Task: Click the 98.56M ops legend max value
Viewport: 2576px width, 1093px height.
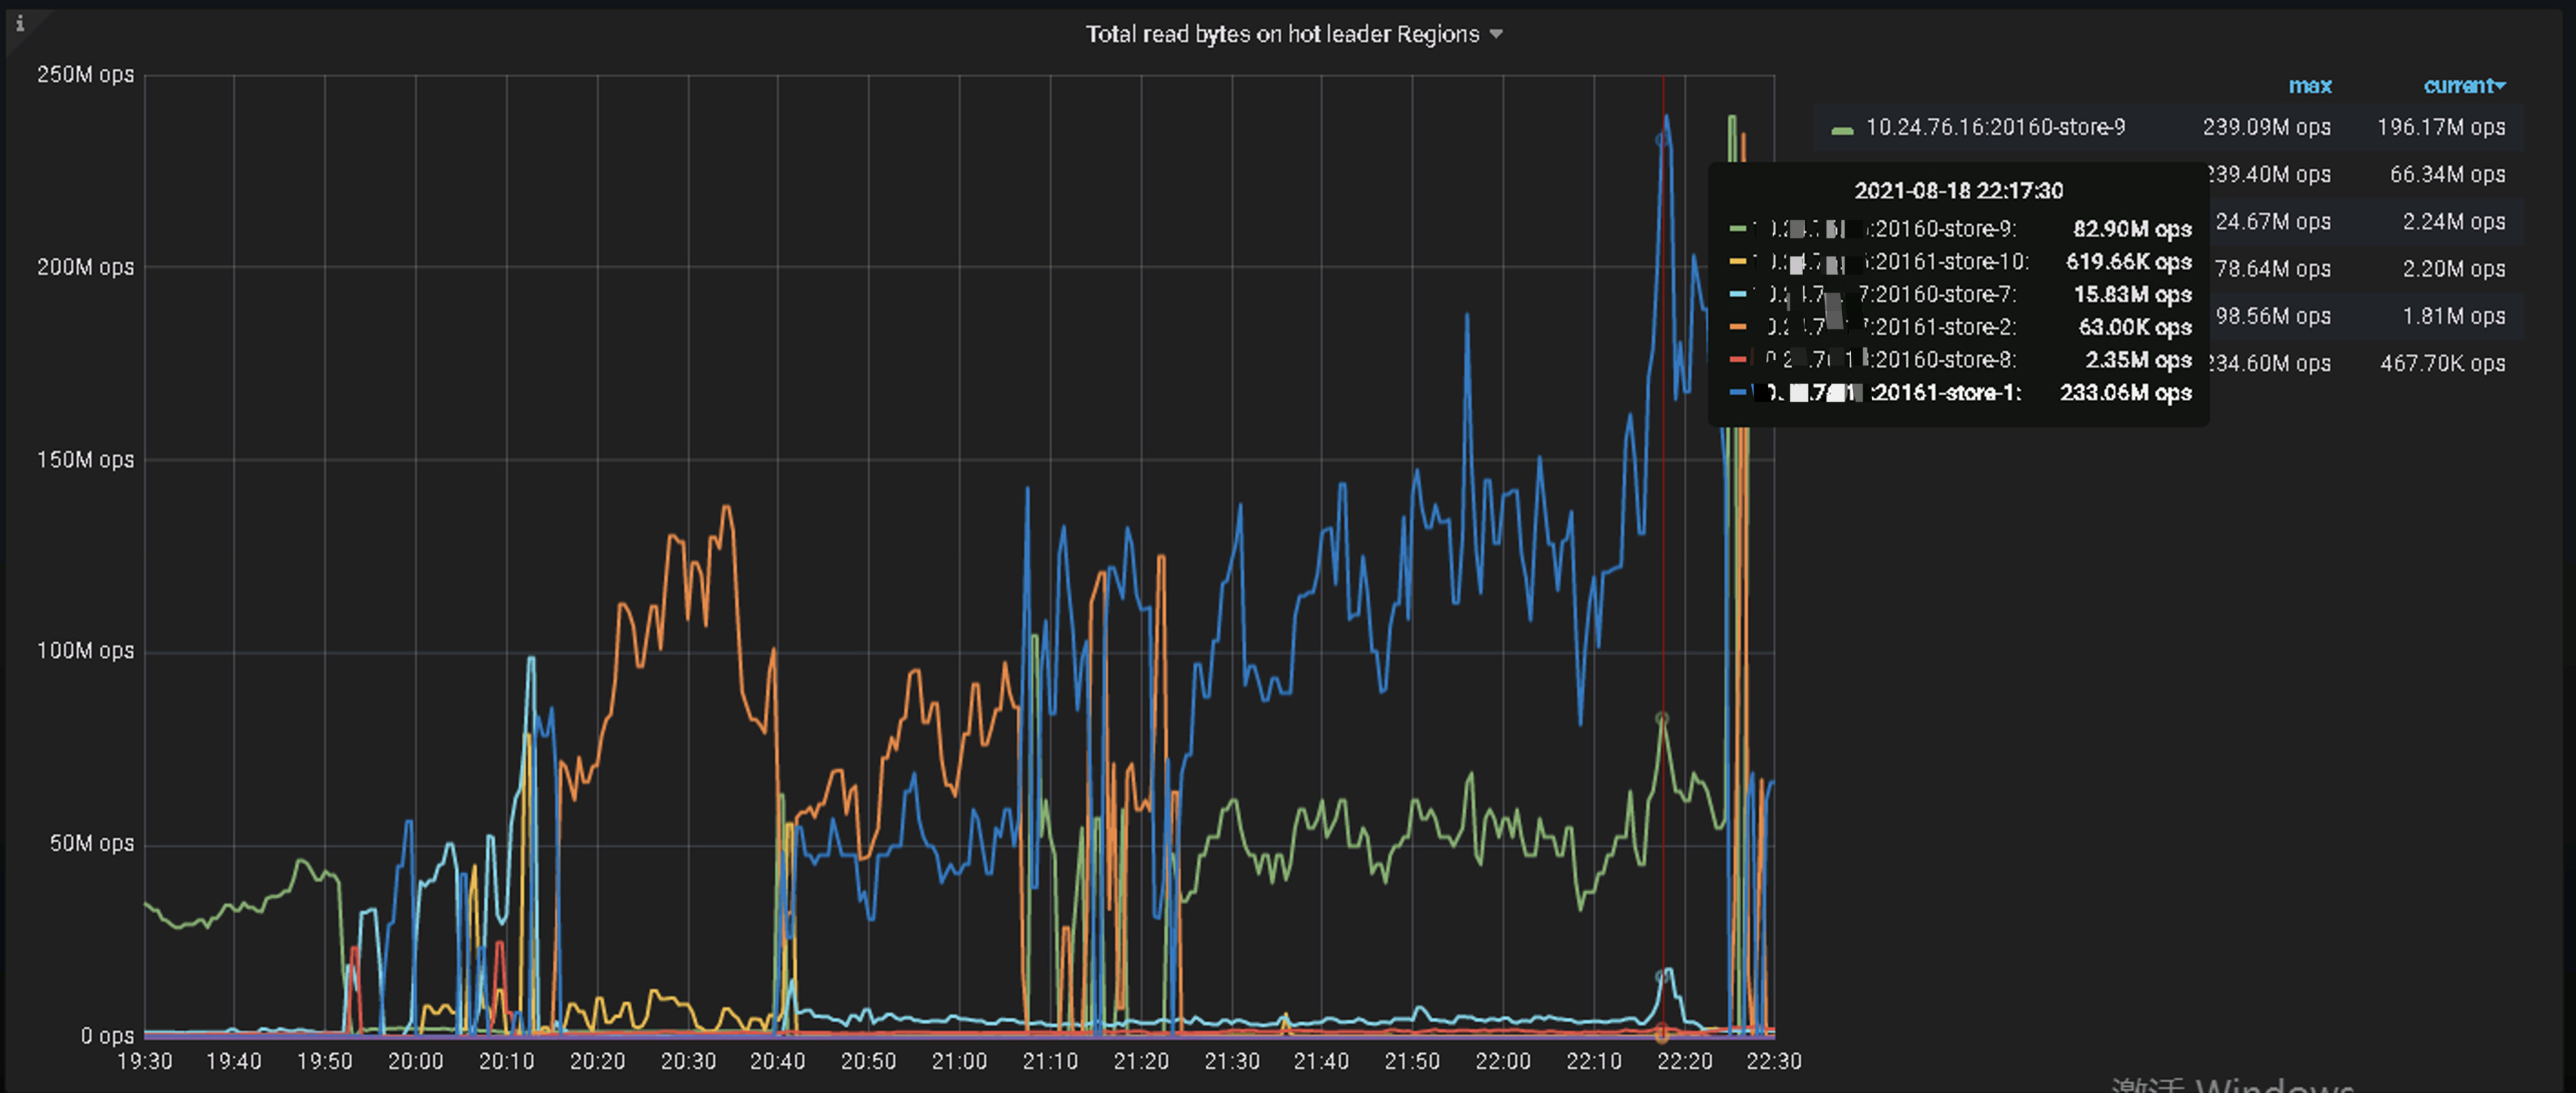Action: point(2272,316)
